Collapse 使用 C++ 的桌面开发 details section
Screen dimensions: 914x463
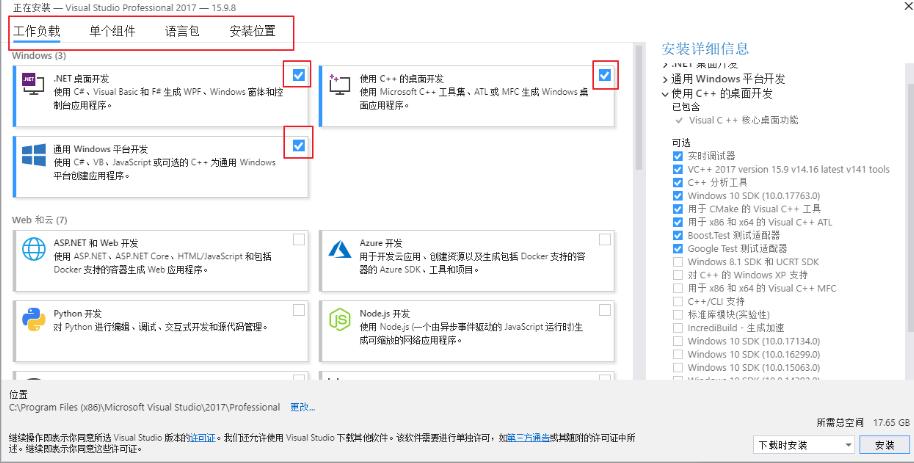665,94
